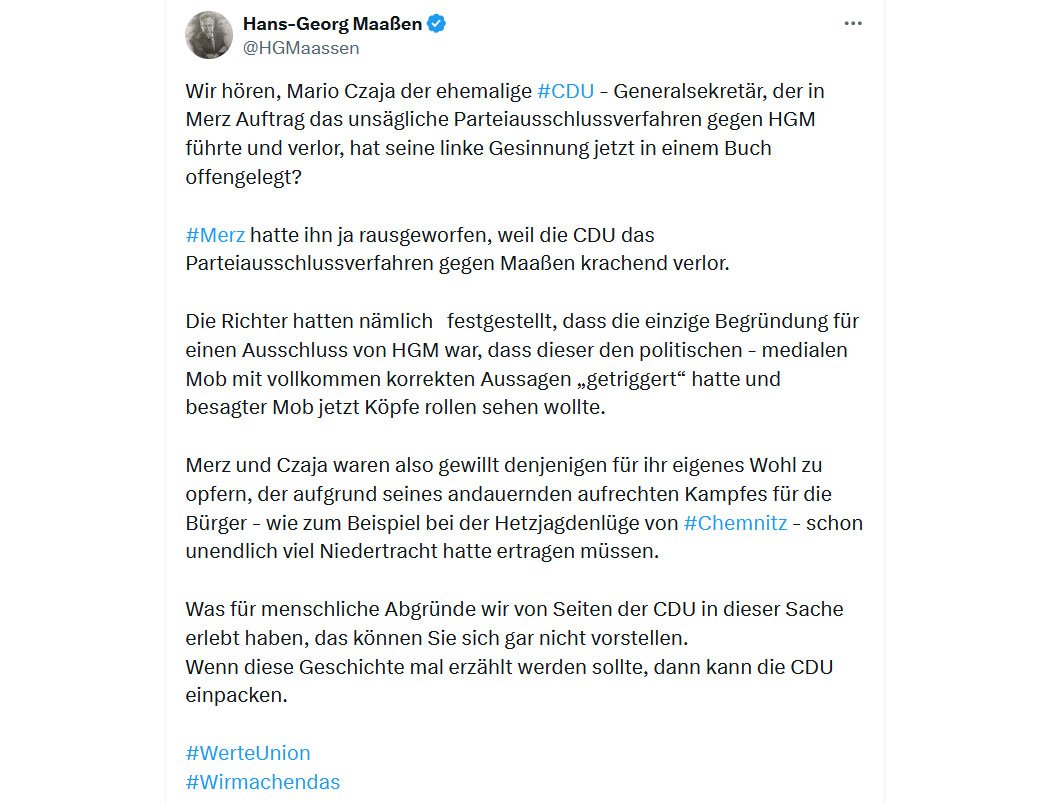Viewport: 1050px width, 804px height.
Task: Open Hans-Georg Maaßen's profile avatar
Action: 209,35
